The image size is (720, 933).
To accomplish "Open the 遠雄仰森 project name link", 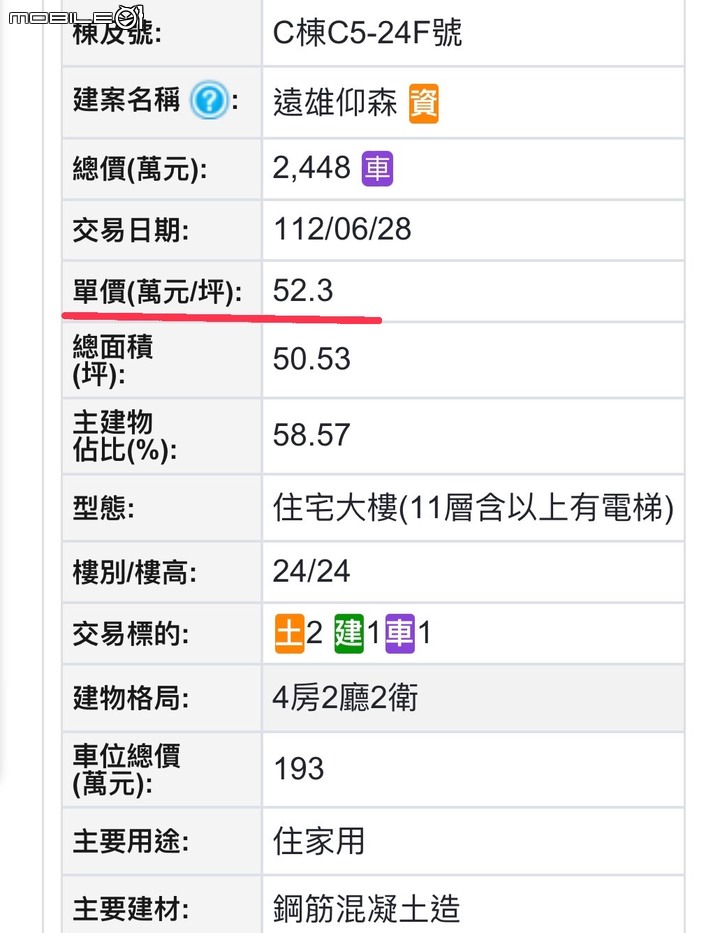I will pyautogui.click(x=335, y=102).
